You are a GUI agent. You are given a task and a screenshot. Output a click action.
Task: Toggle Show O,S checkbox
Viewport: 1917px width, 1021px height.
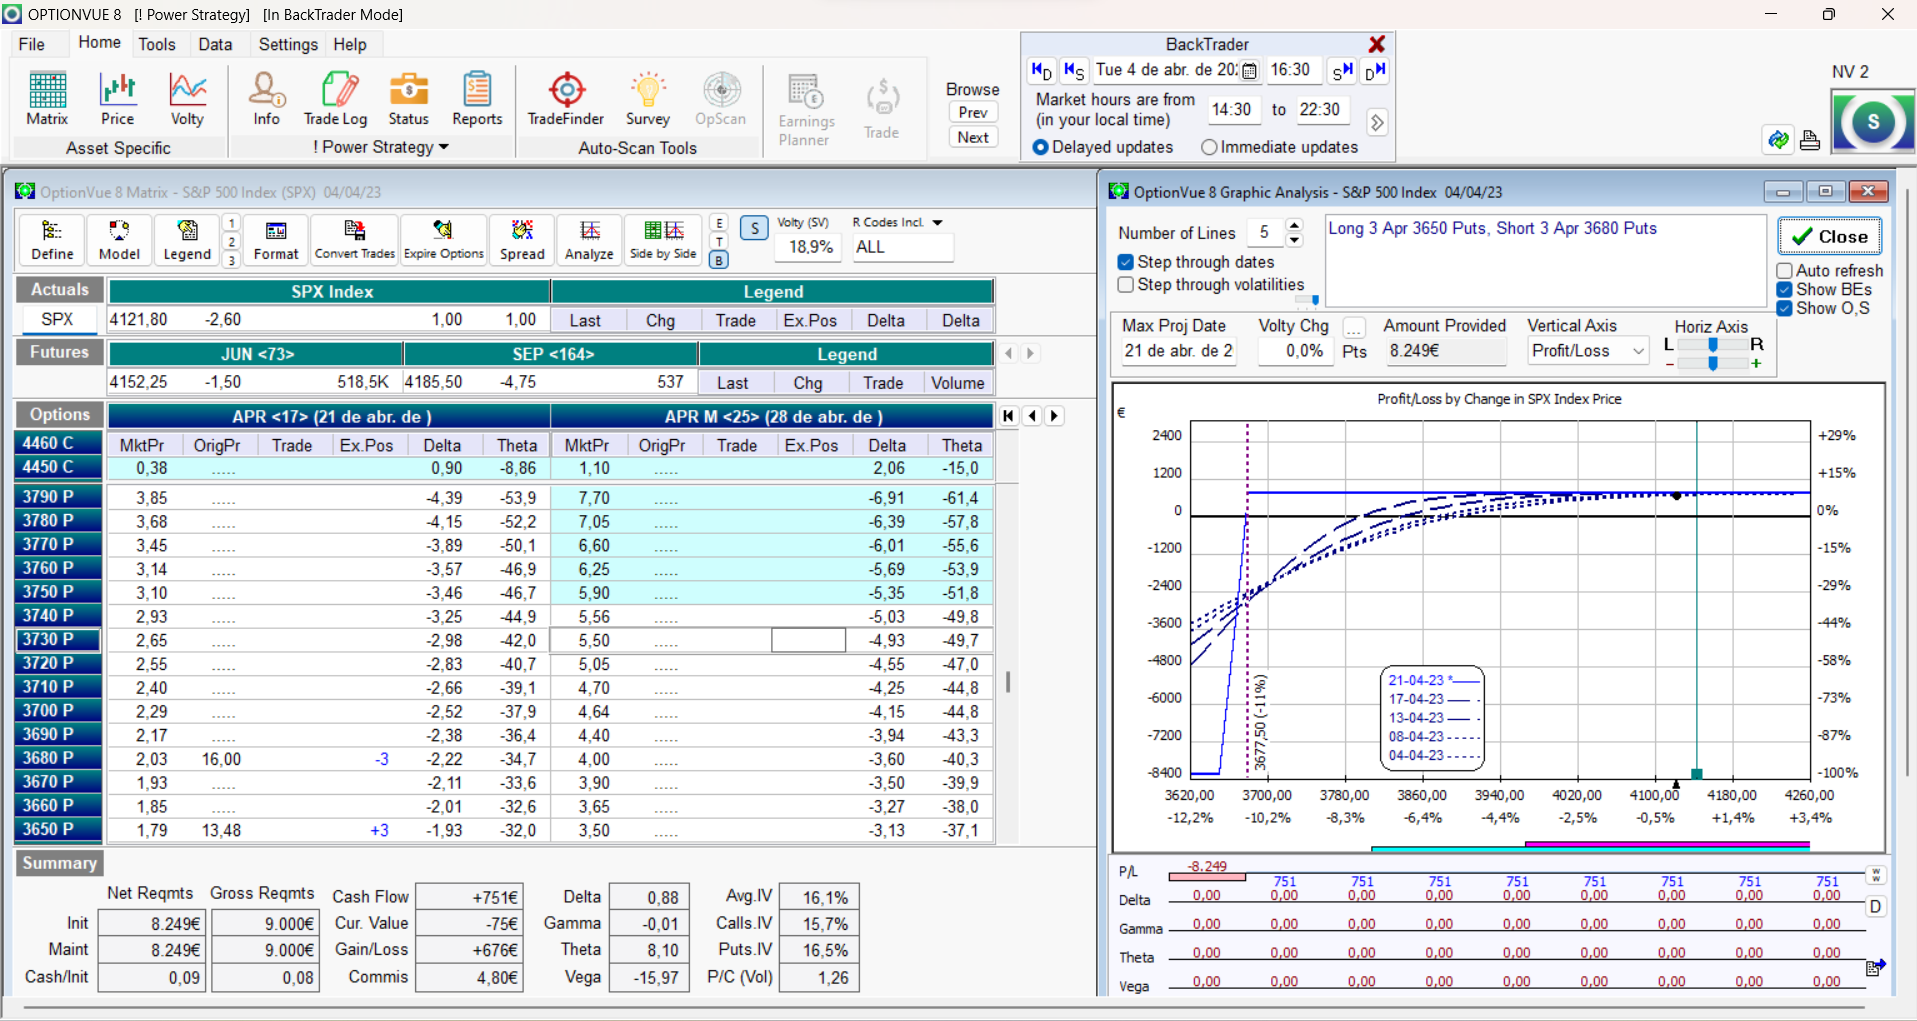click(1784, 308)
